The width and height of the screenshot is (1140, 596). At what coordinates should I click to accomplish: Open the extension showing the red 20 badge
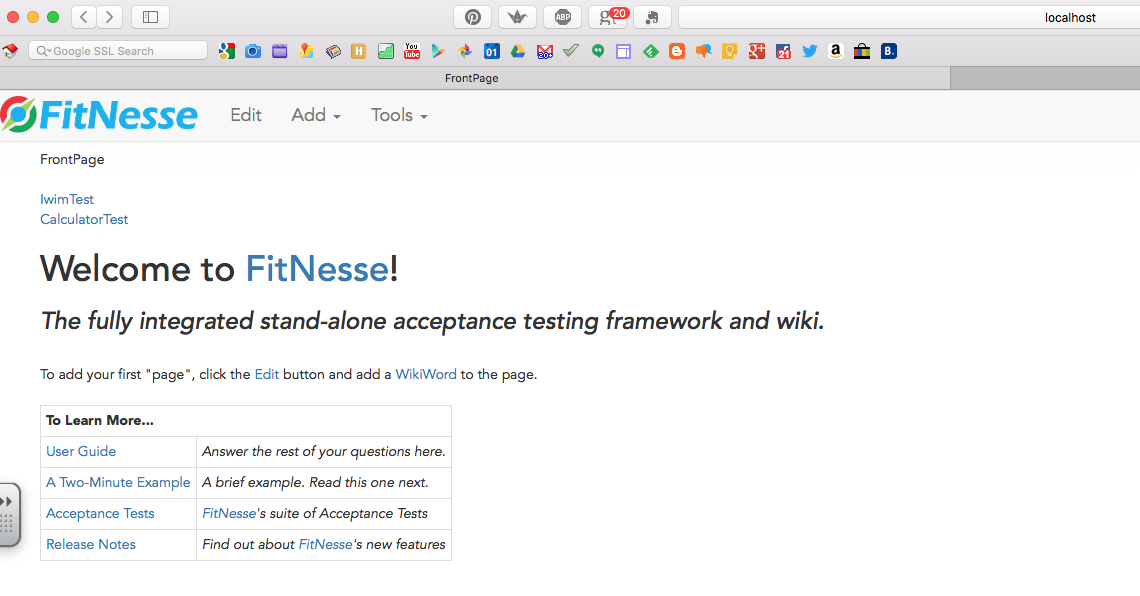608,17
